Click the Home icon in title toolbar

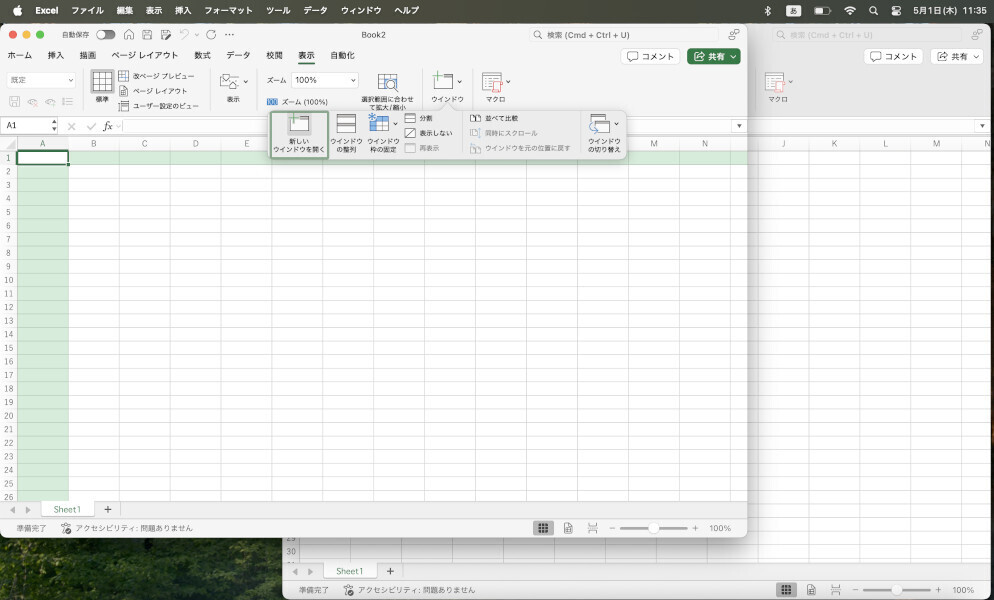coord(129,35)
